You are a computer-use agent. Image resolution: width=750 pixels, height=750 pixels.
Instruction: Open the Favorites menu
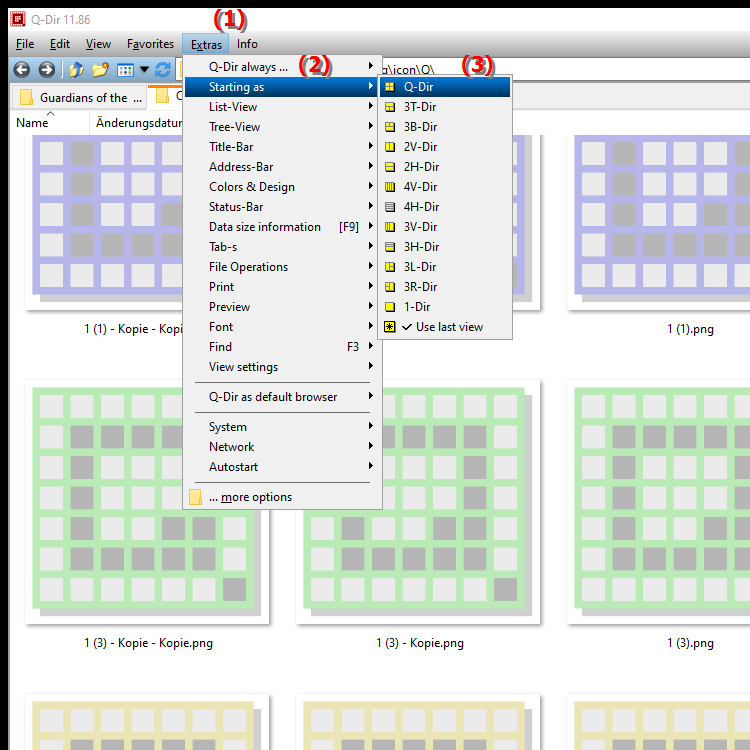click(150, 44)
